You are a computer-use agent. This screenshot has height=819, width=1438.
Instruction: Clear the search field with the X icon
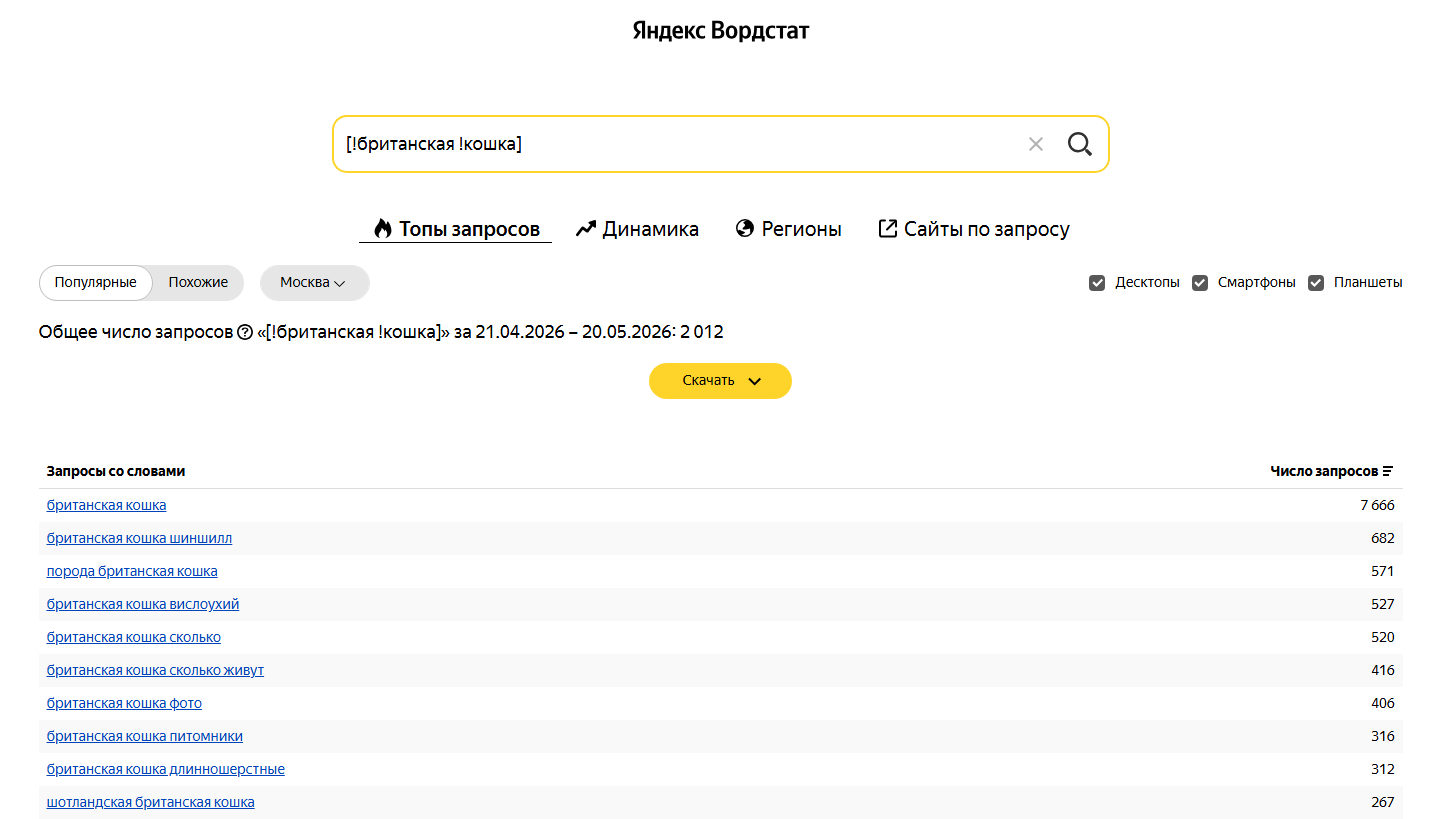(x=1036, y=144)
